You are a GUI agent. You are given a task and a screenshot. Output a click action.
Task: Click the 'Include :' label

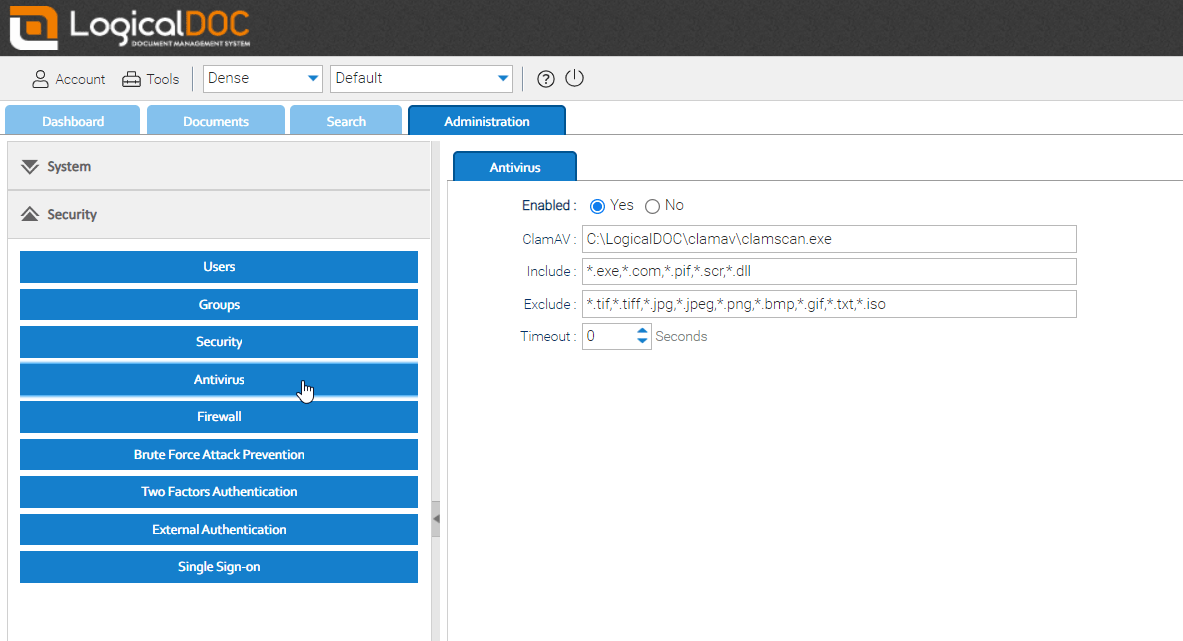coord(552,271)
